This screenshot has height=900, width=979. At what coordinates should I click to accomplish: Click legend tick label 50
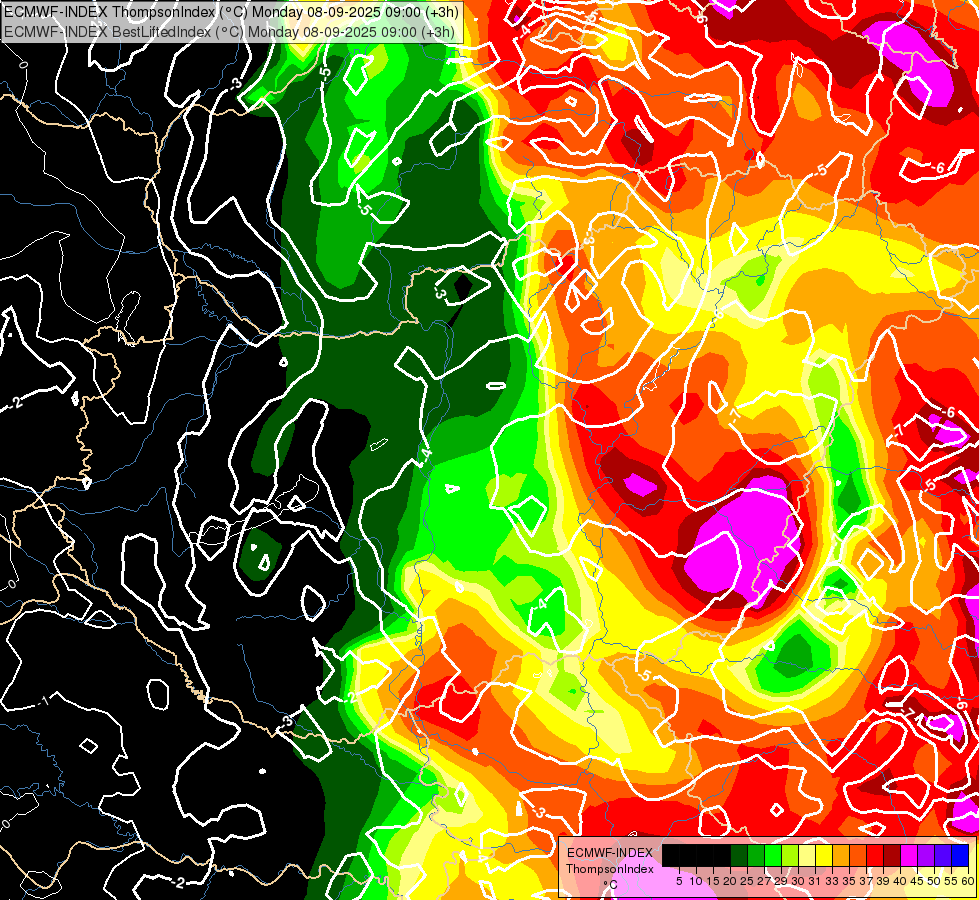(935, 881)
